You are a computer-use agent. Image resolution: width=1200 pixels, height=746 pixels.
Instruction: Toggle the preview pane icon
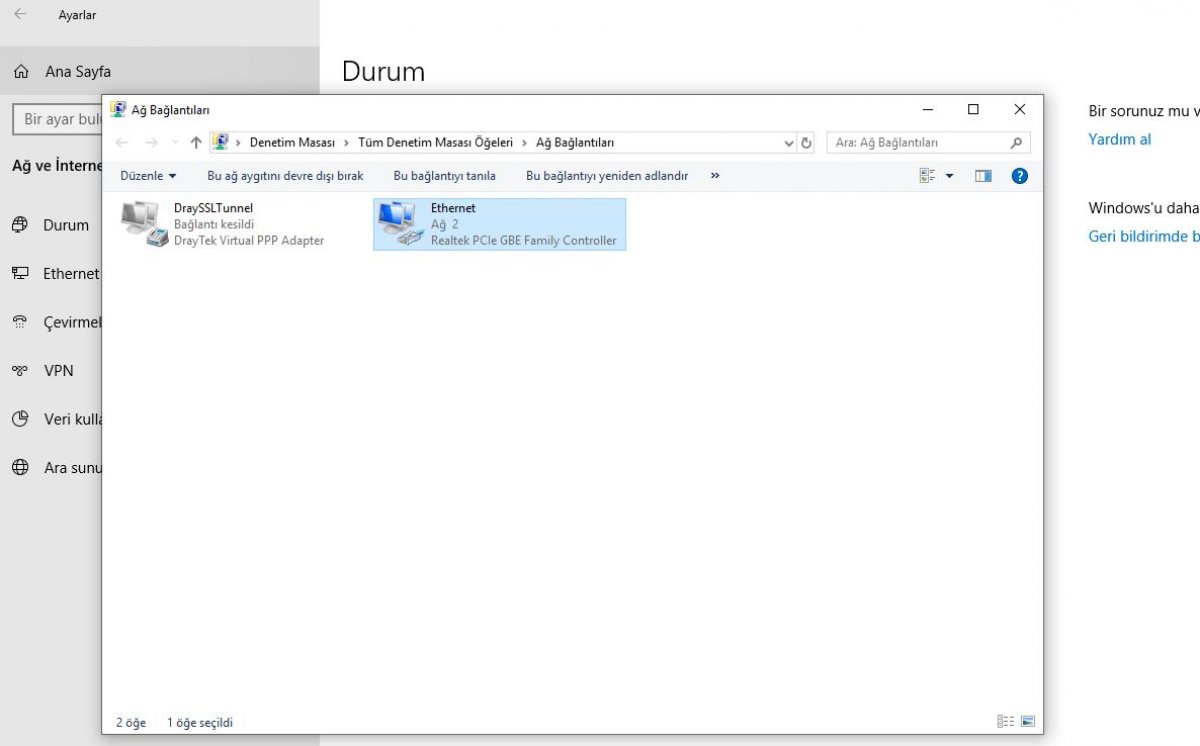pos(983,176)
